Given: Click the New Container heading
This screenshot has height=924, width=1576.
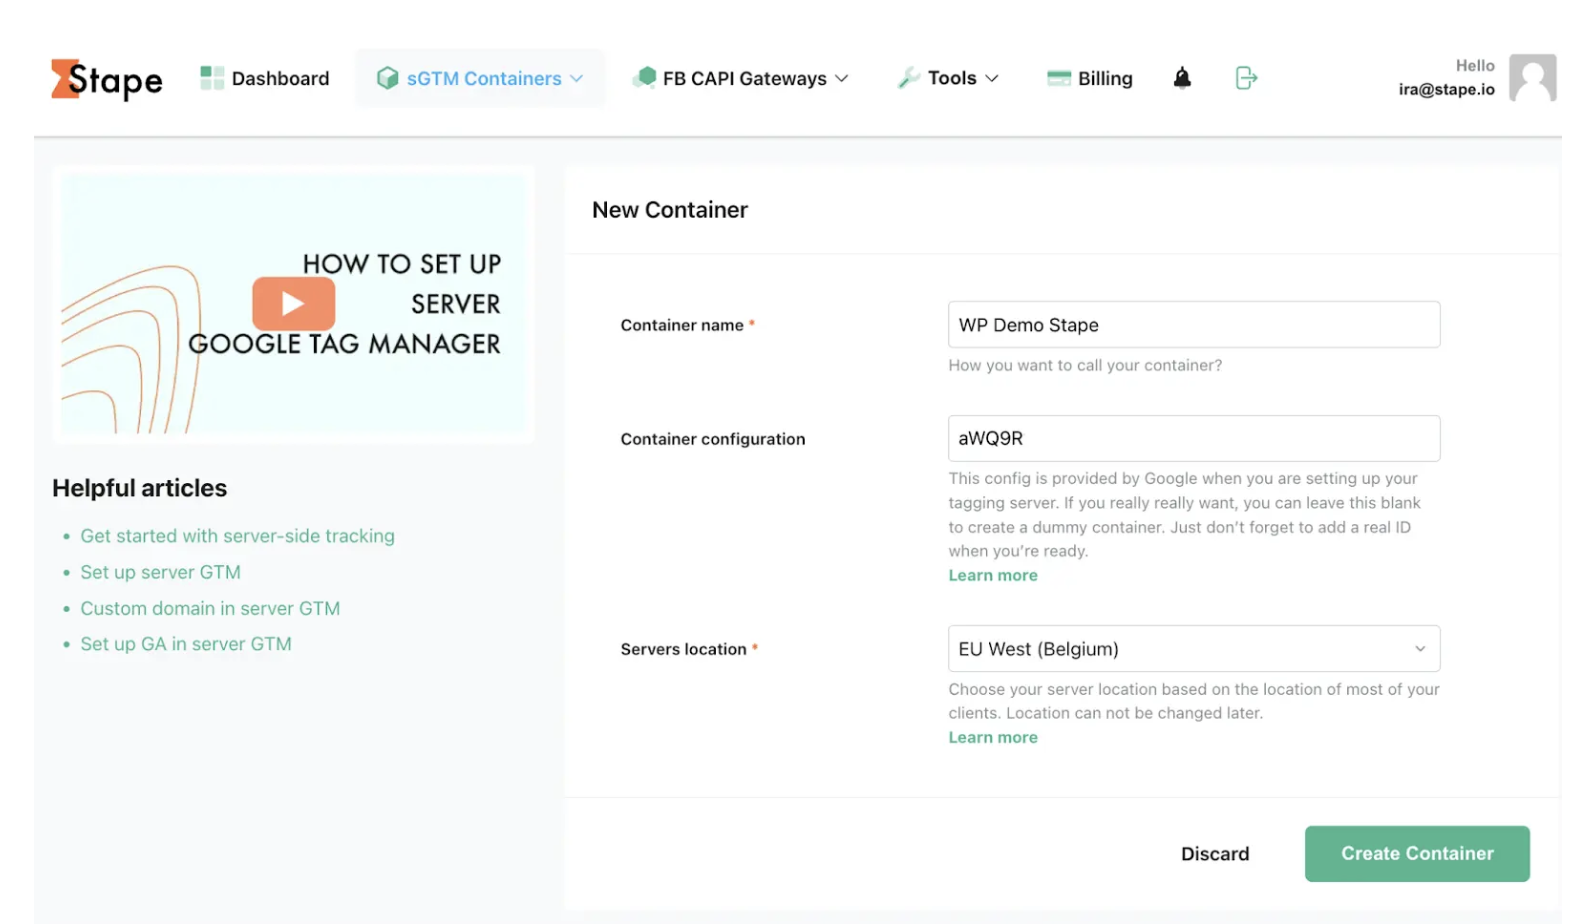Looking at the screenshot, I should click(x=670, y=210).
